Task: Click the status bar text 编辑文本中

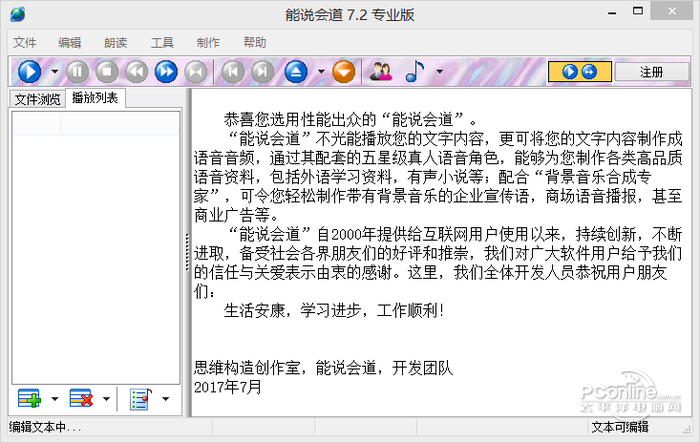Action: click(x=45, y=427)
